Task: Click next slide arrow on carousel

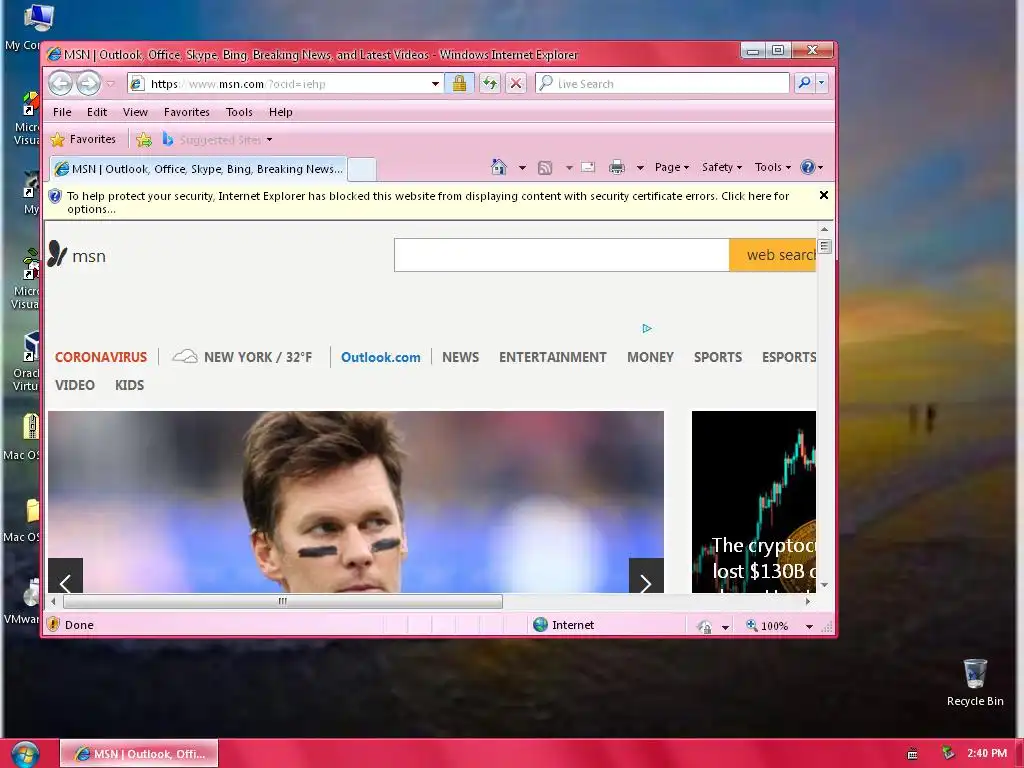Action: point(646,577)
